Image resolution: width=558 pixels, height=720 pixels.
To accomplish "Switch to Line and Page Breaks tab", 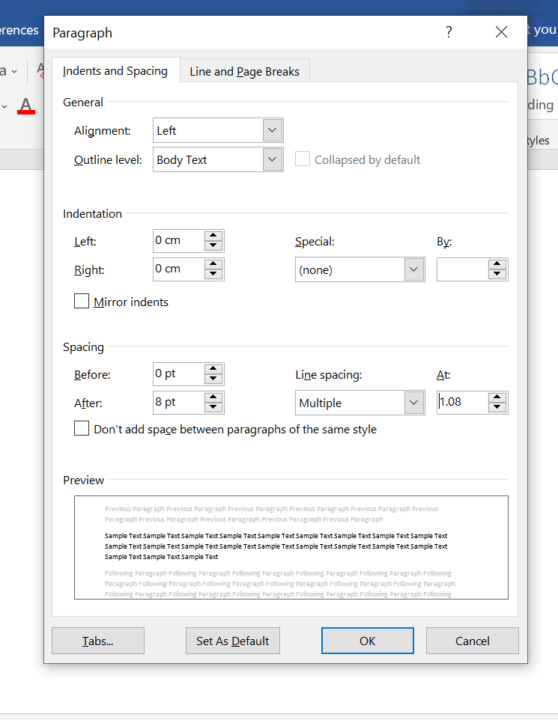I will [244, 71].
